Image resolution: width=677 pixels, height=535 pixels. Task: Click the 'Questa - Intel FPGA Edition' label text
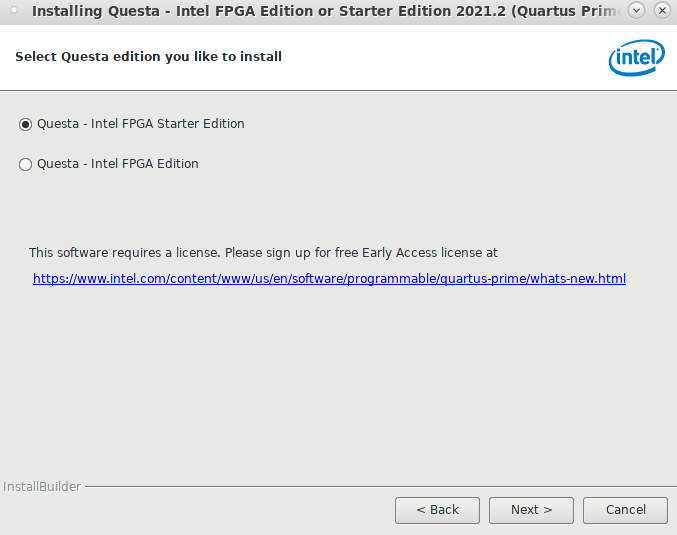click(118, 164)
